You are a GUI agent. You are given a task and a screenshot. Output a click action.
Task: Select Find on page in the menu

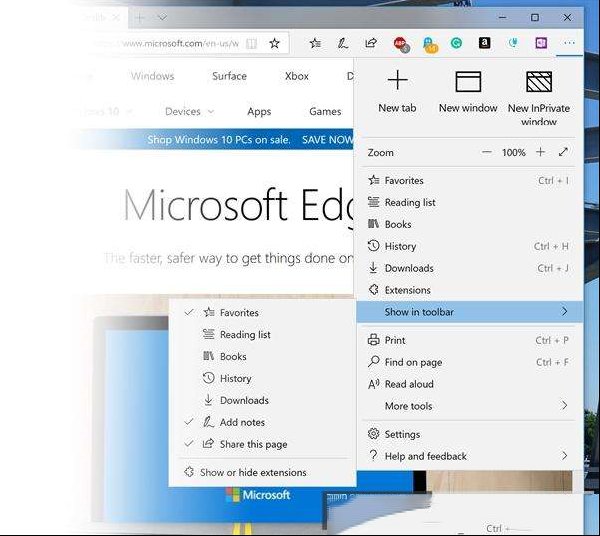(469, 362)
